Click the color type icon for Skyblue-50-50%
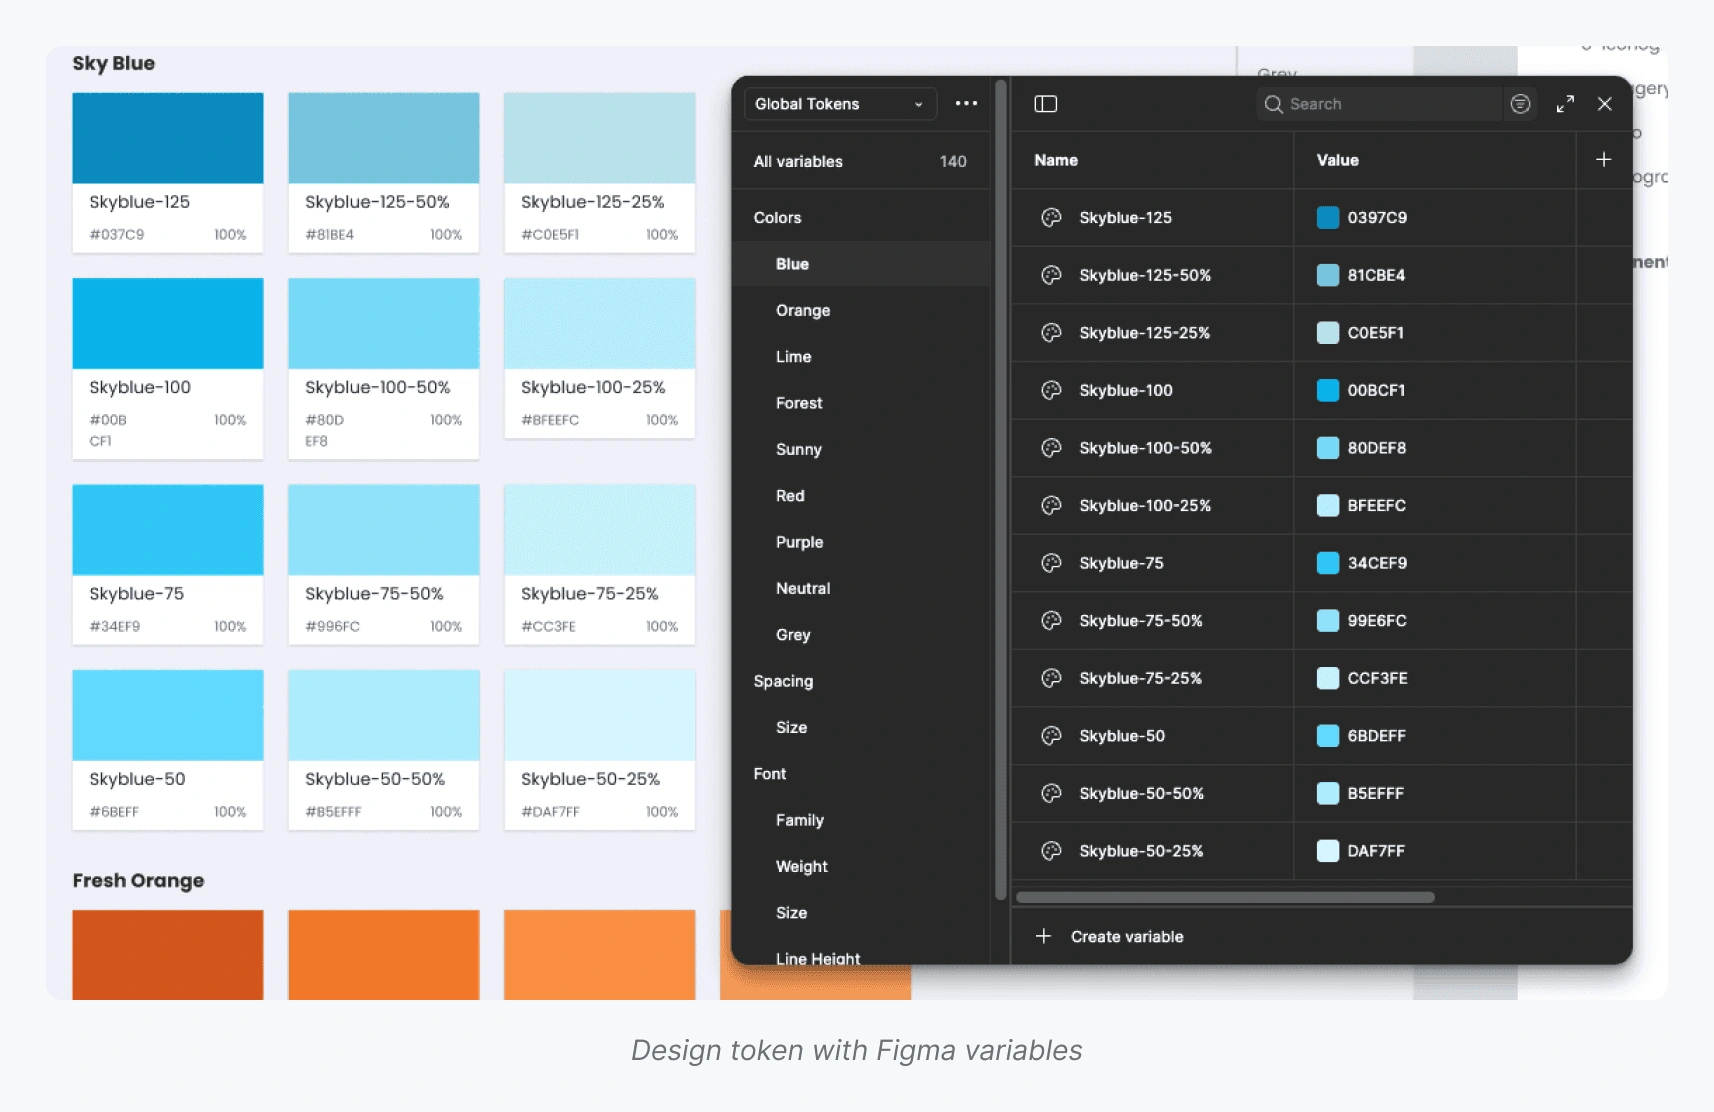 (1051, 794)
